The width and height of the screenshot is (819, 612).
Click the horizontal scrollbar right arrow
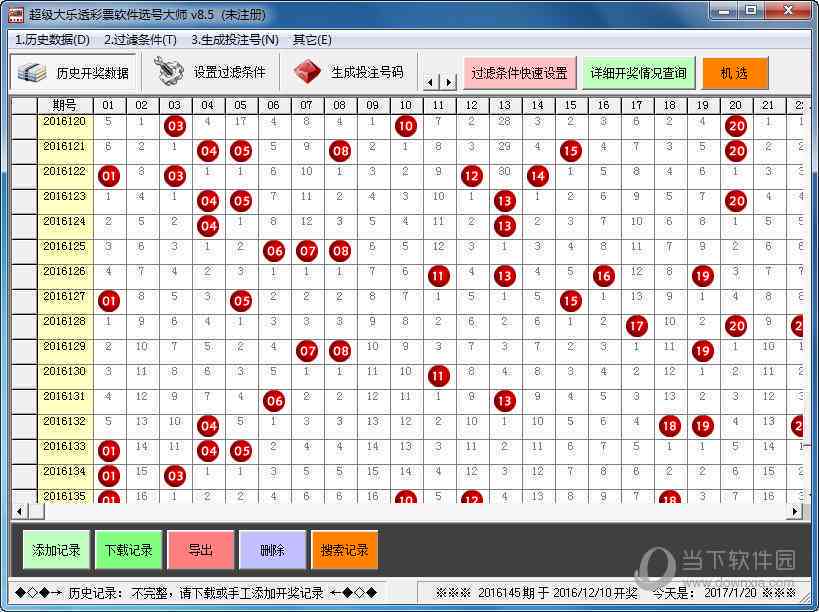pyautogui.click(x=794, y=511)
